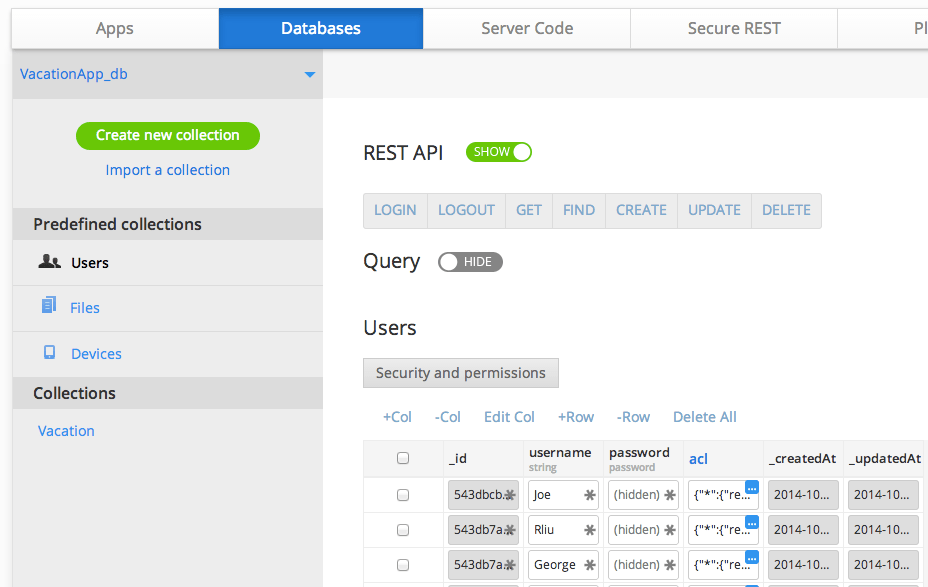928x587 pixels.
Task: Select the Vacation collection
Action: (66, 430)
